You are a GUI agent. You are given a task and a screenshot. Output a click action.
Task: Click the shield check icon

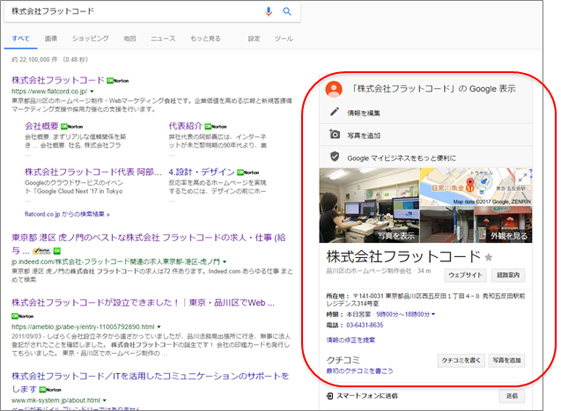pyautogui.click(x=334, y=156)
